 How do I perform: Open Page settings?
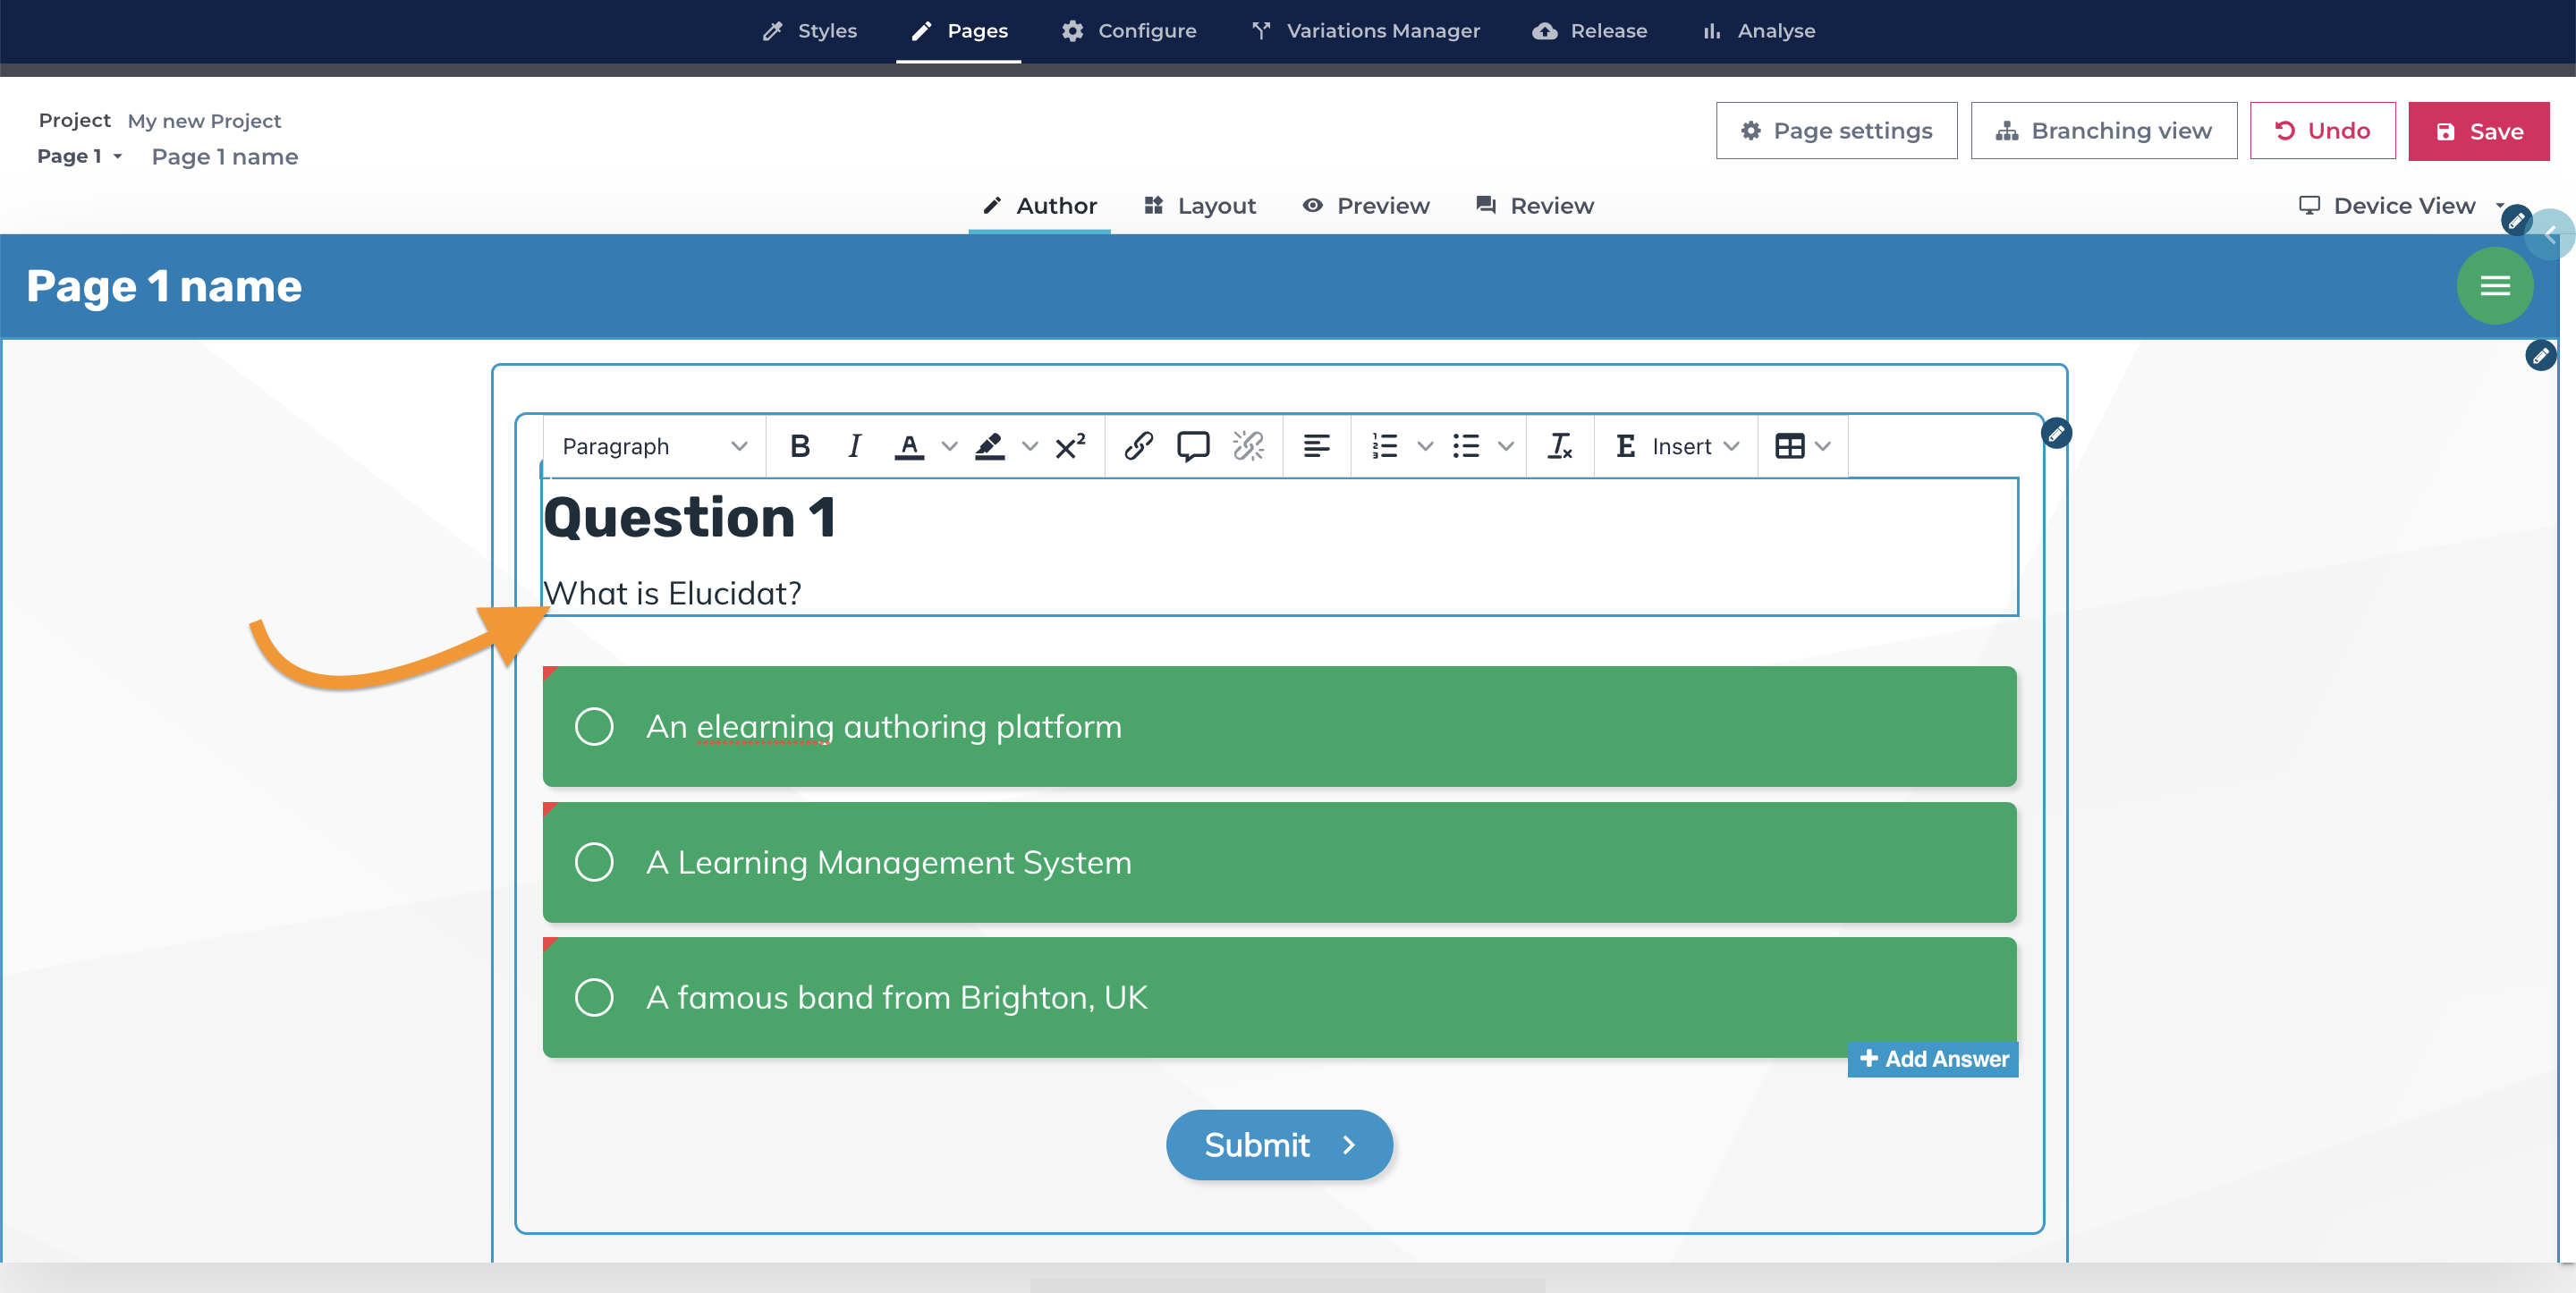click(x=1836, y=131)
